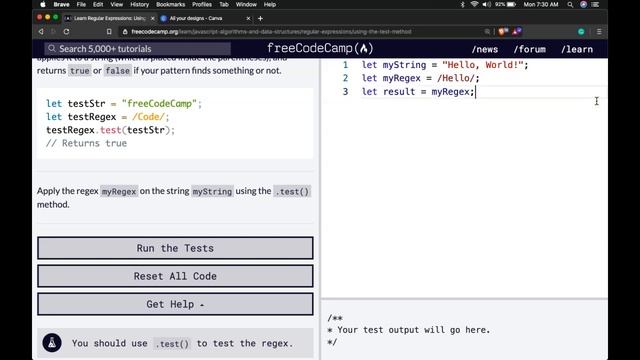Open the Profiles menu
Image resolution: width=640 pixels, height=360 pixels.
tap(202, 4)
